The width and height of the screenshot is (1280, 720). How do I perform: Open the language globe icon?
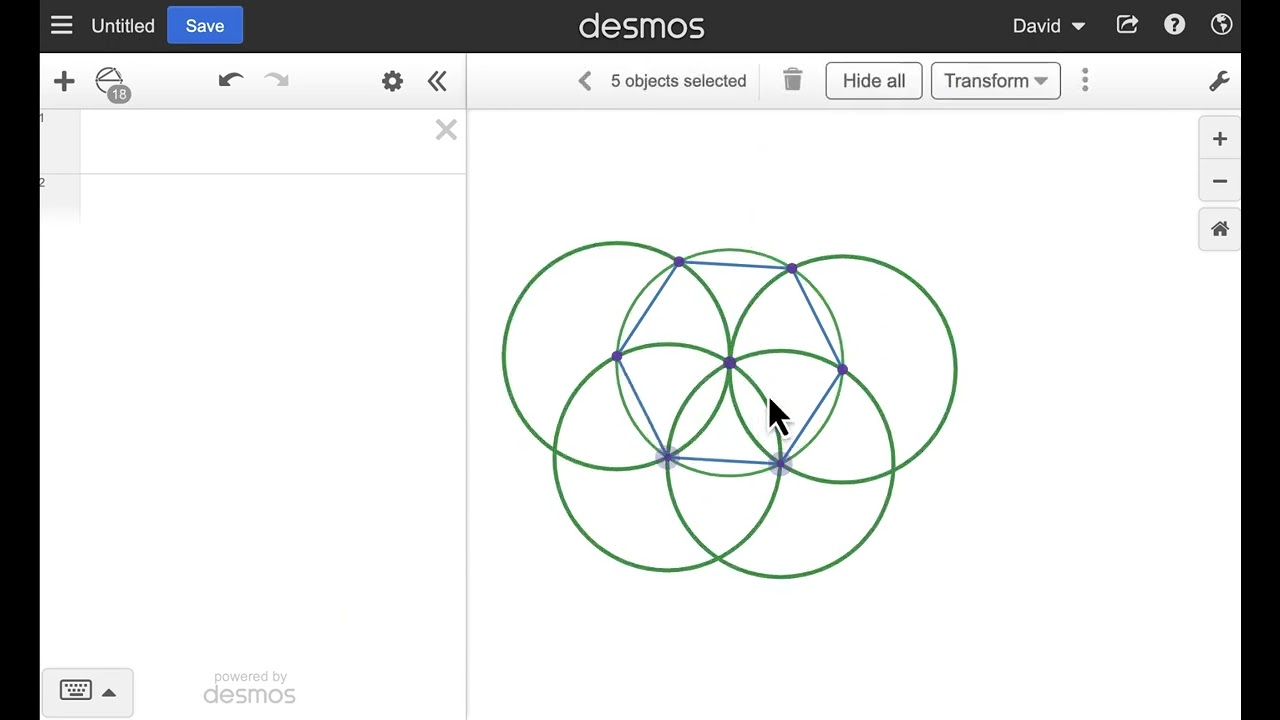(1221, 25)
